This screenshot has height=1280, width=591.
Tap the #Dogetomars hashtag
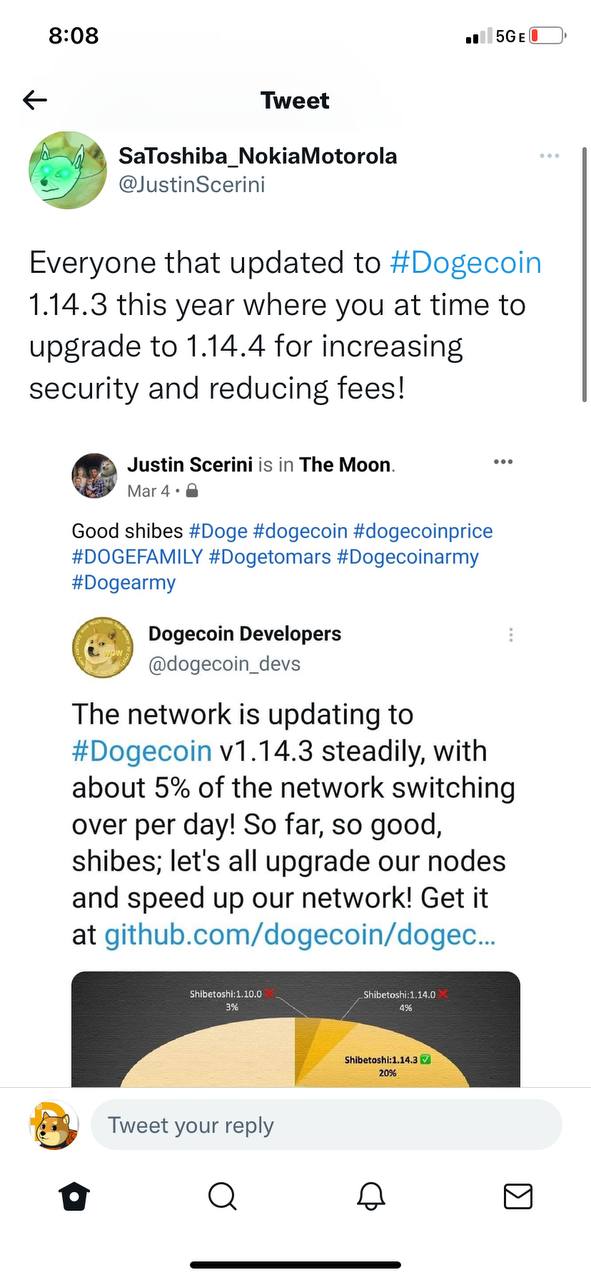[x=270, y=557]
